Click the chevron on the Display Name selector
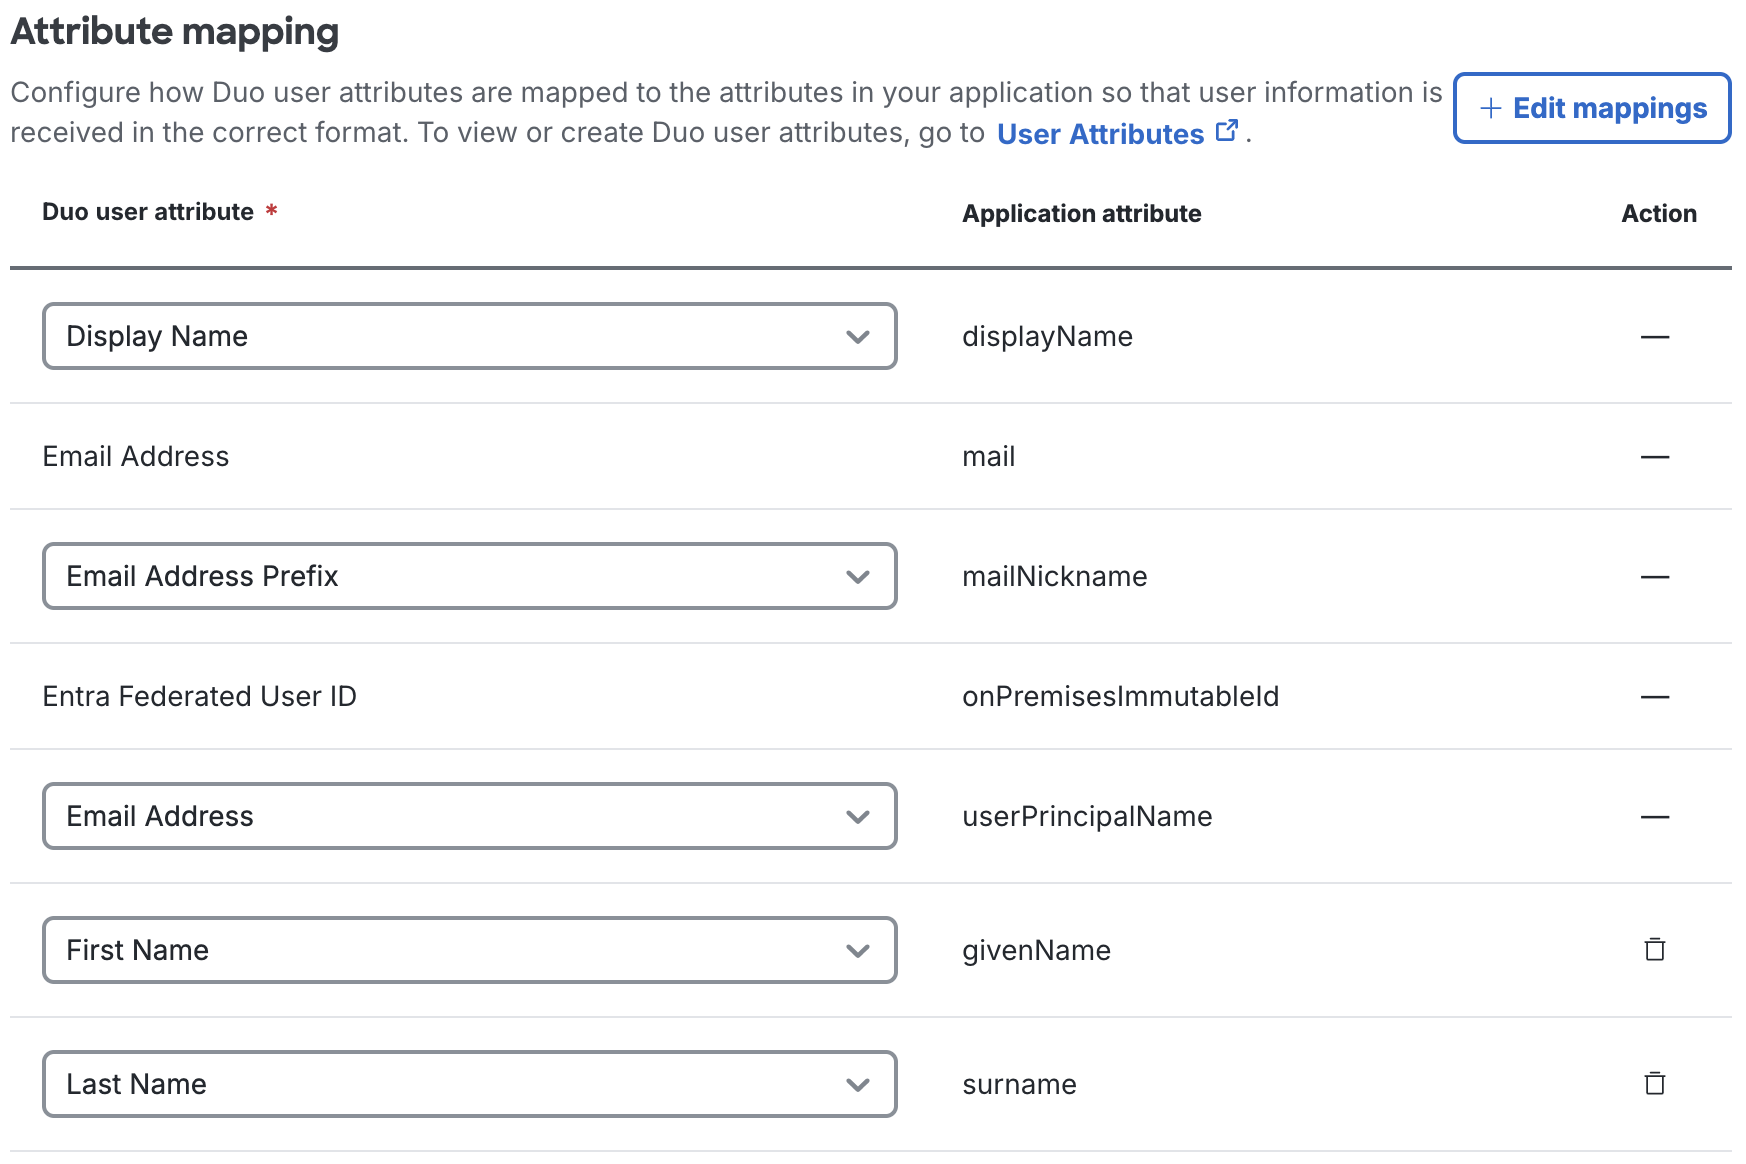Image resolution: width=1746 pixels, height=1164 pixels. [x=858, y=337]
